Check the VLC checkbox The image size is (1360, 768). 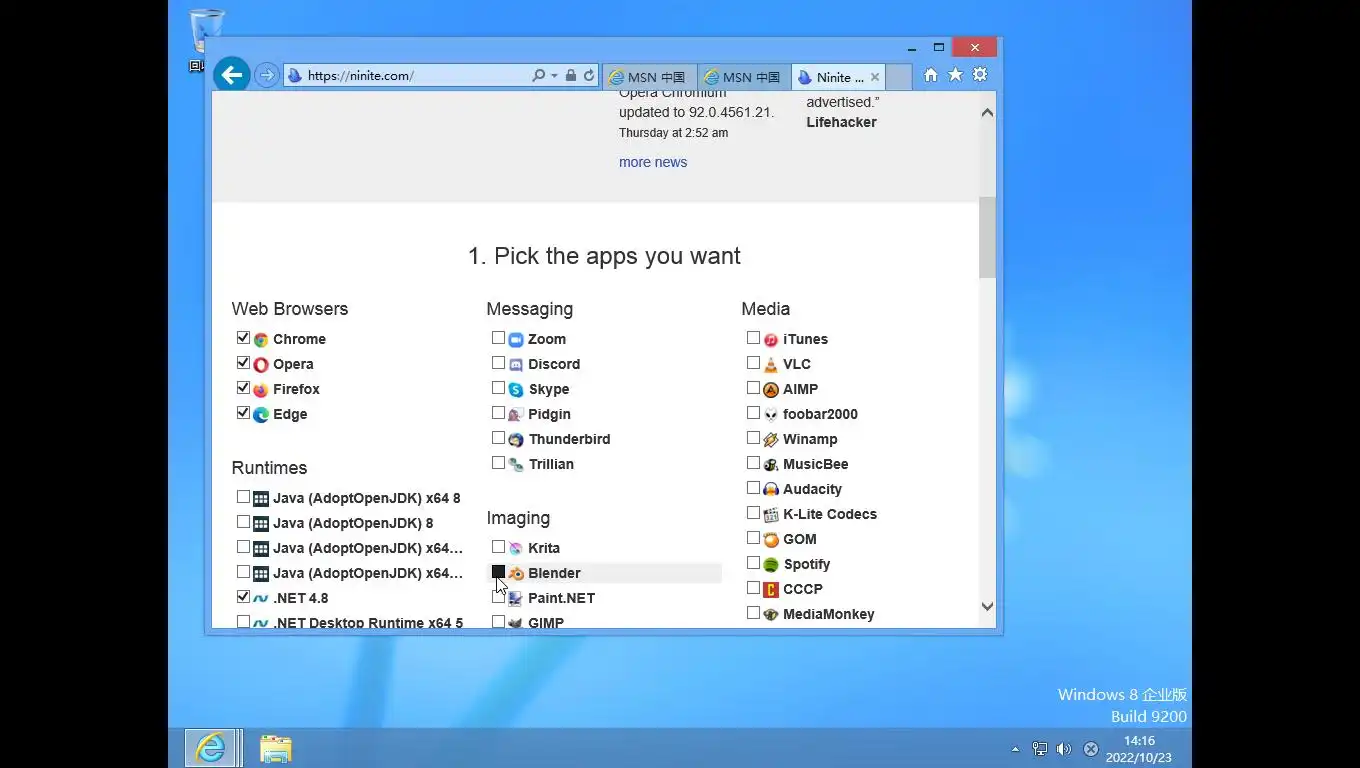pyautogui.click(x=753, y=363)
